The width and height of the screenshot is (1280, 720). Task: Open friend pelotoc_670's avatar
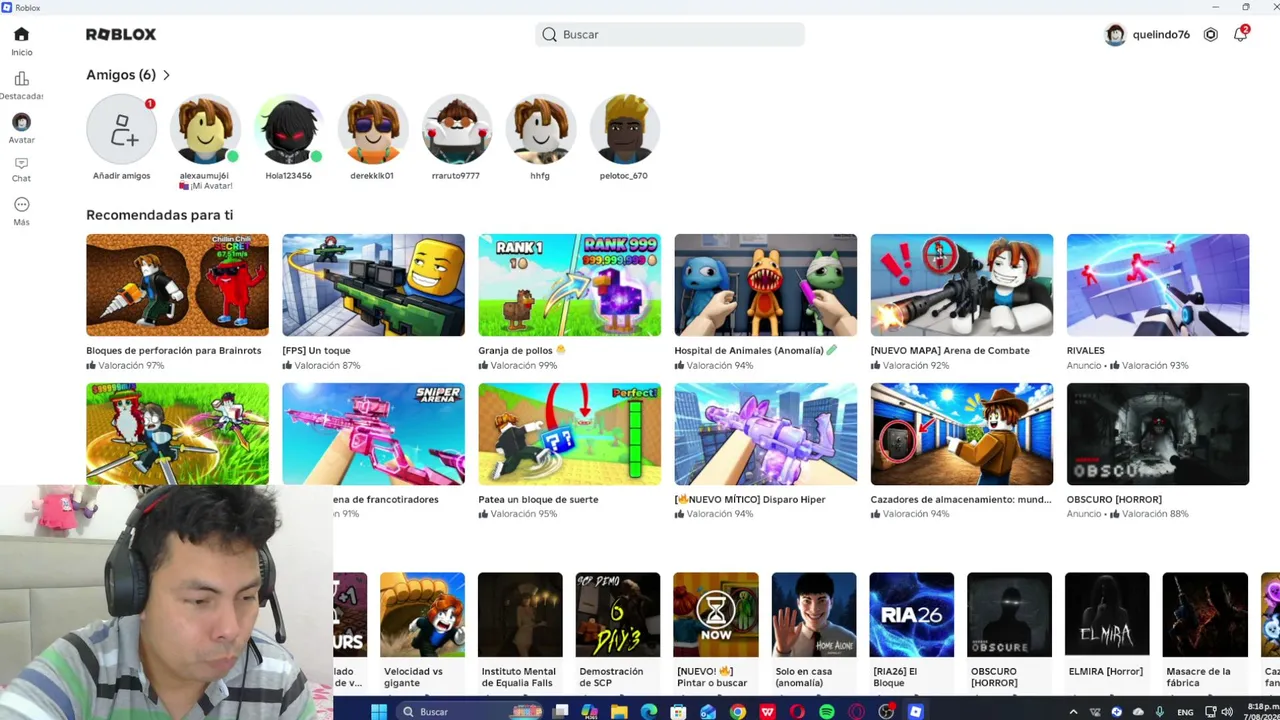tap(624, 129)
